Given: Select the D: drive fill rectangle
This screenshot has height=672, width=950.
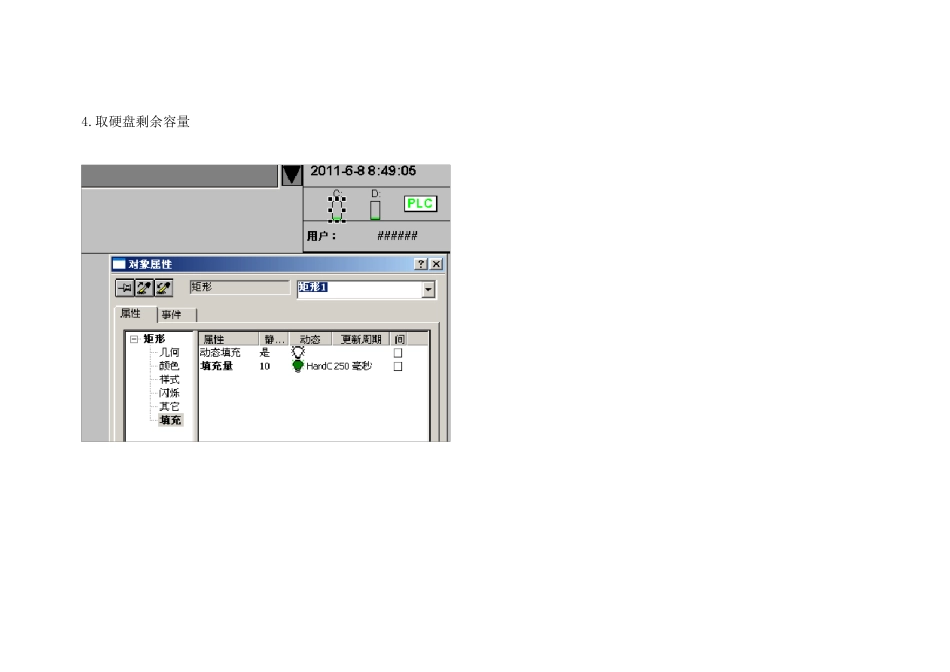Looking at the screenshot, I should pyautogui.click(x=375, y=210).
